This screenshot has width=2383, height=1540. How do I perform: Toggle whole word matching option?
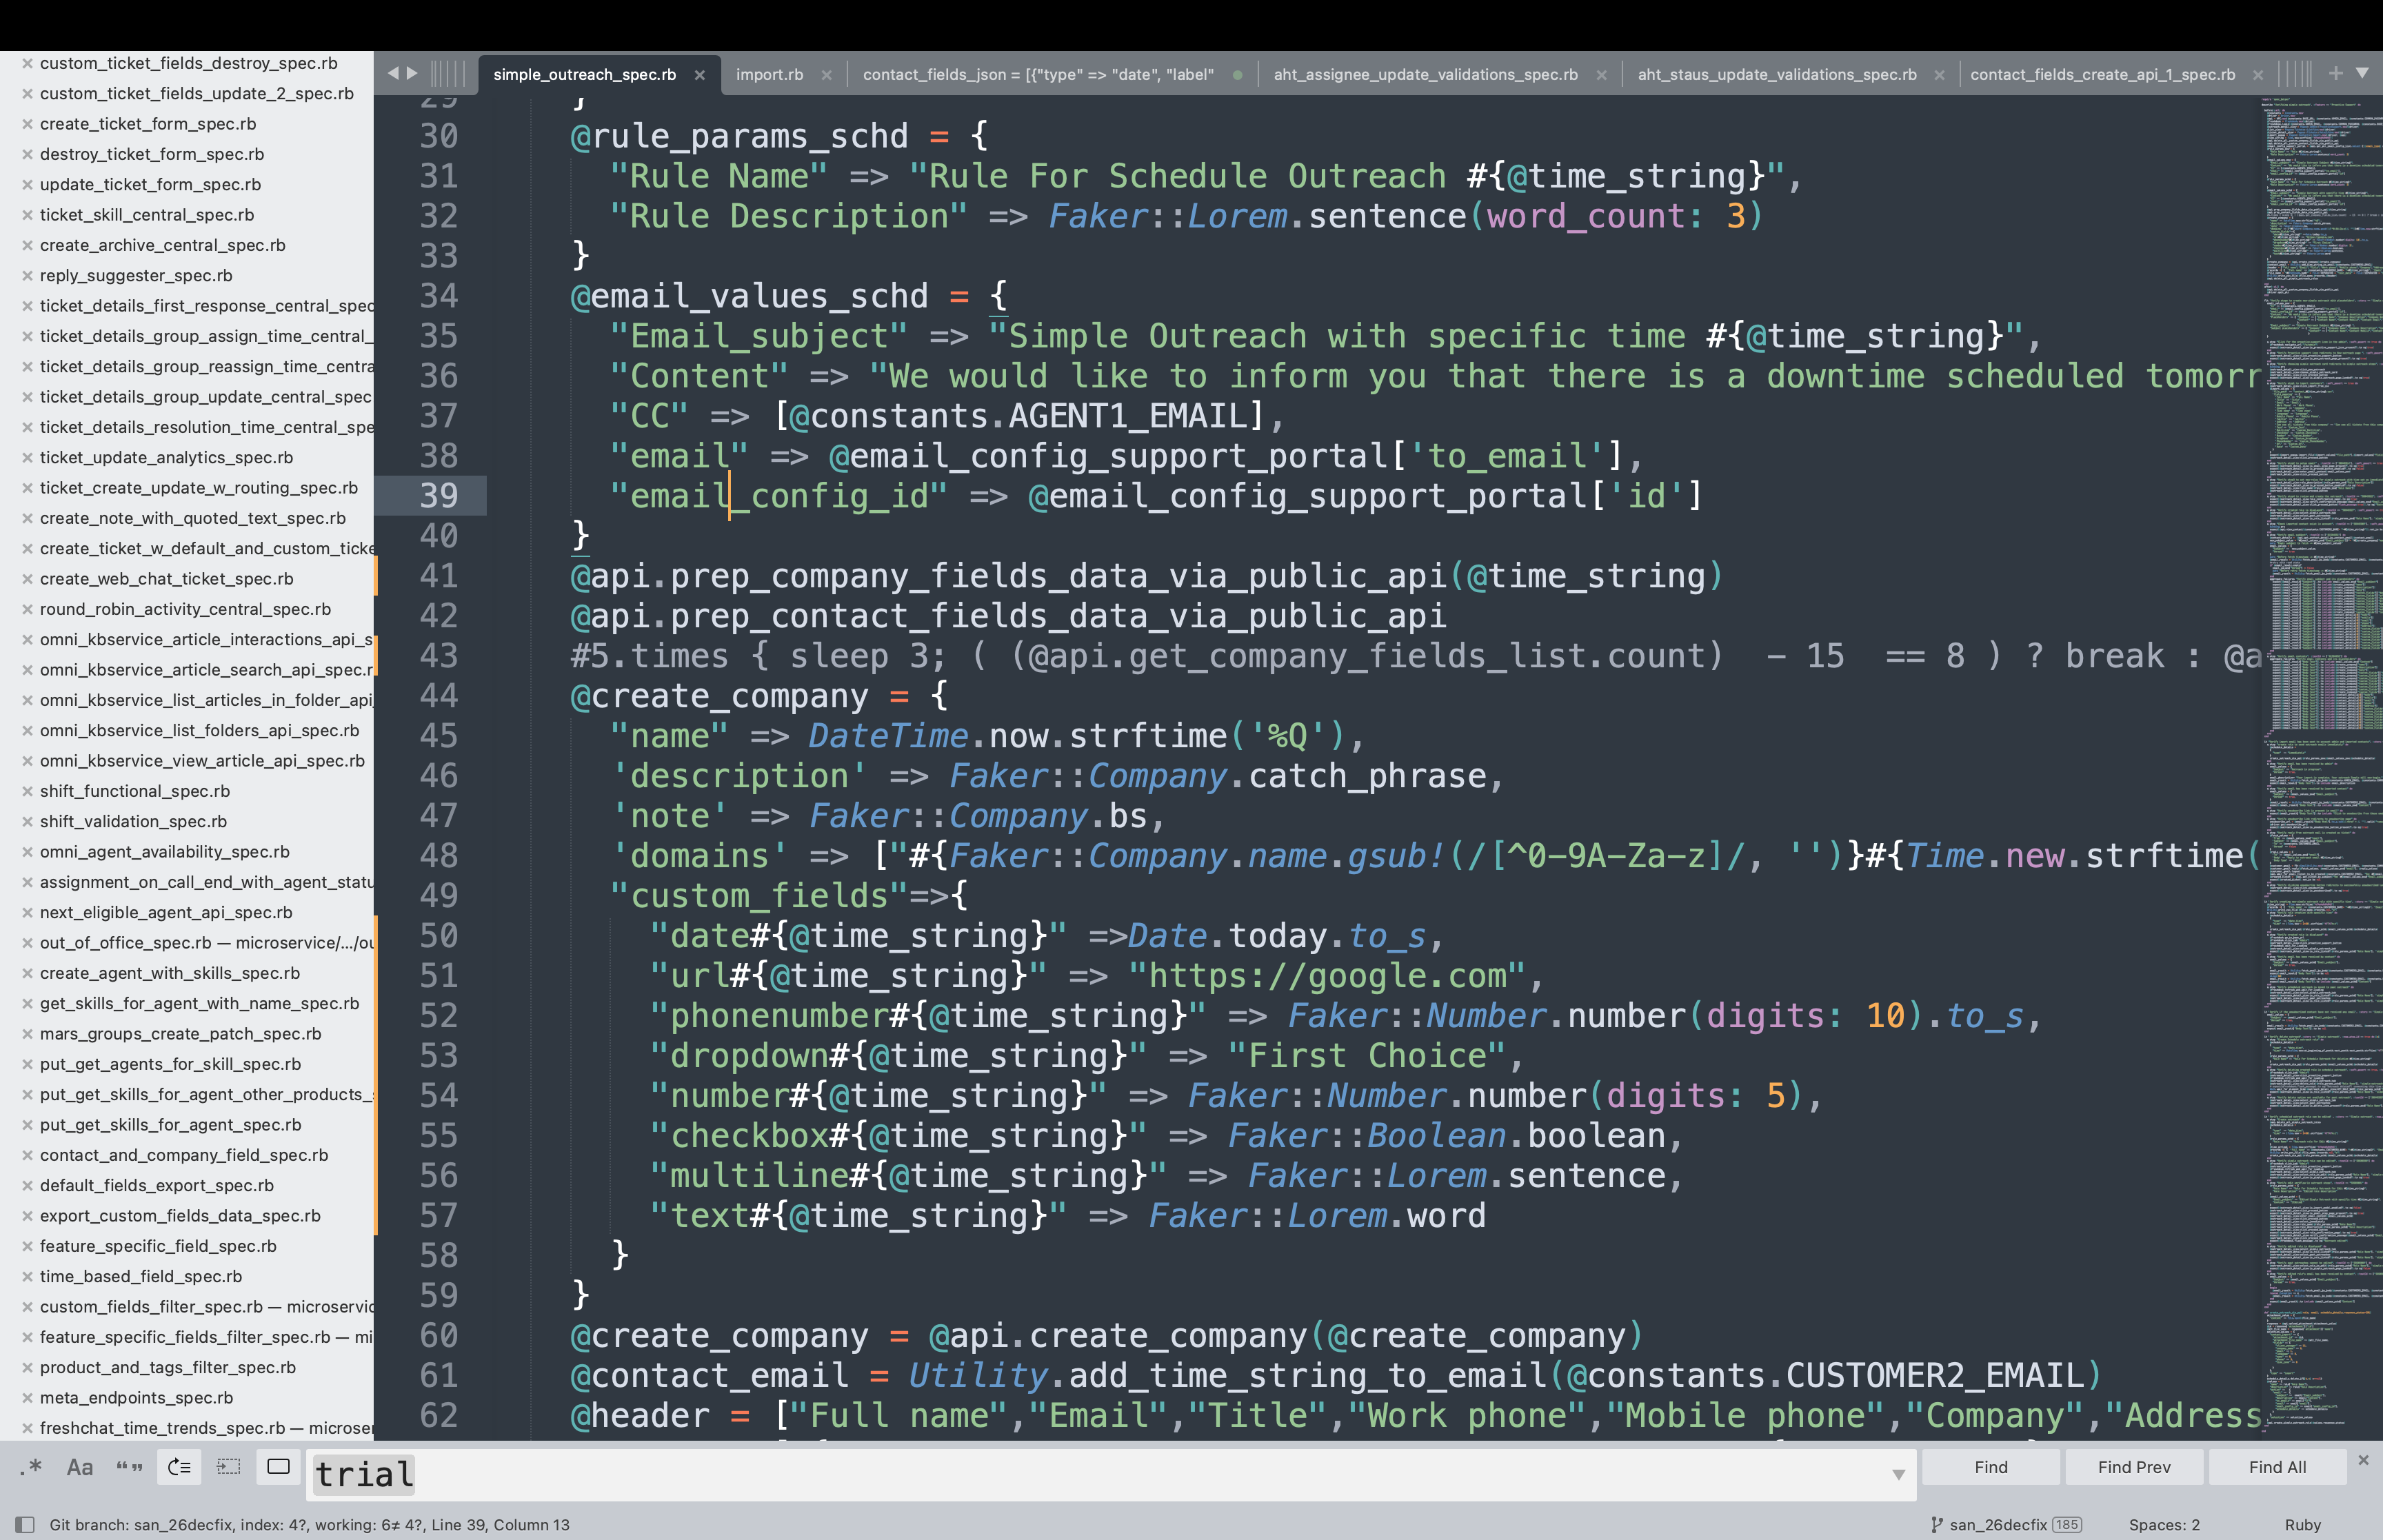point(129,1467)
